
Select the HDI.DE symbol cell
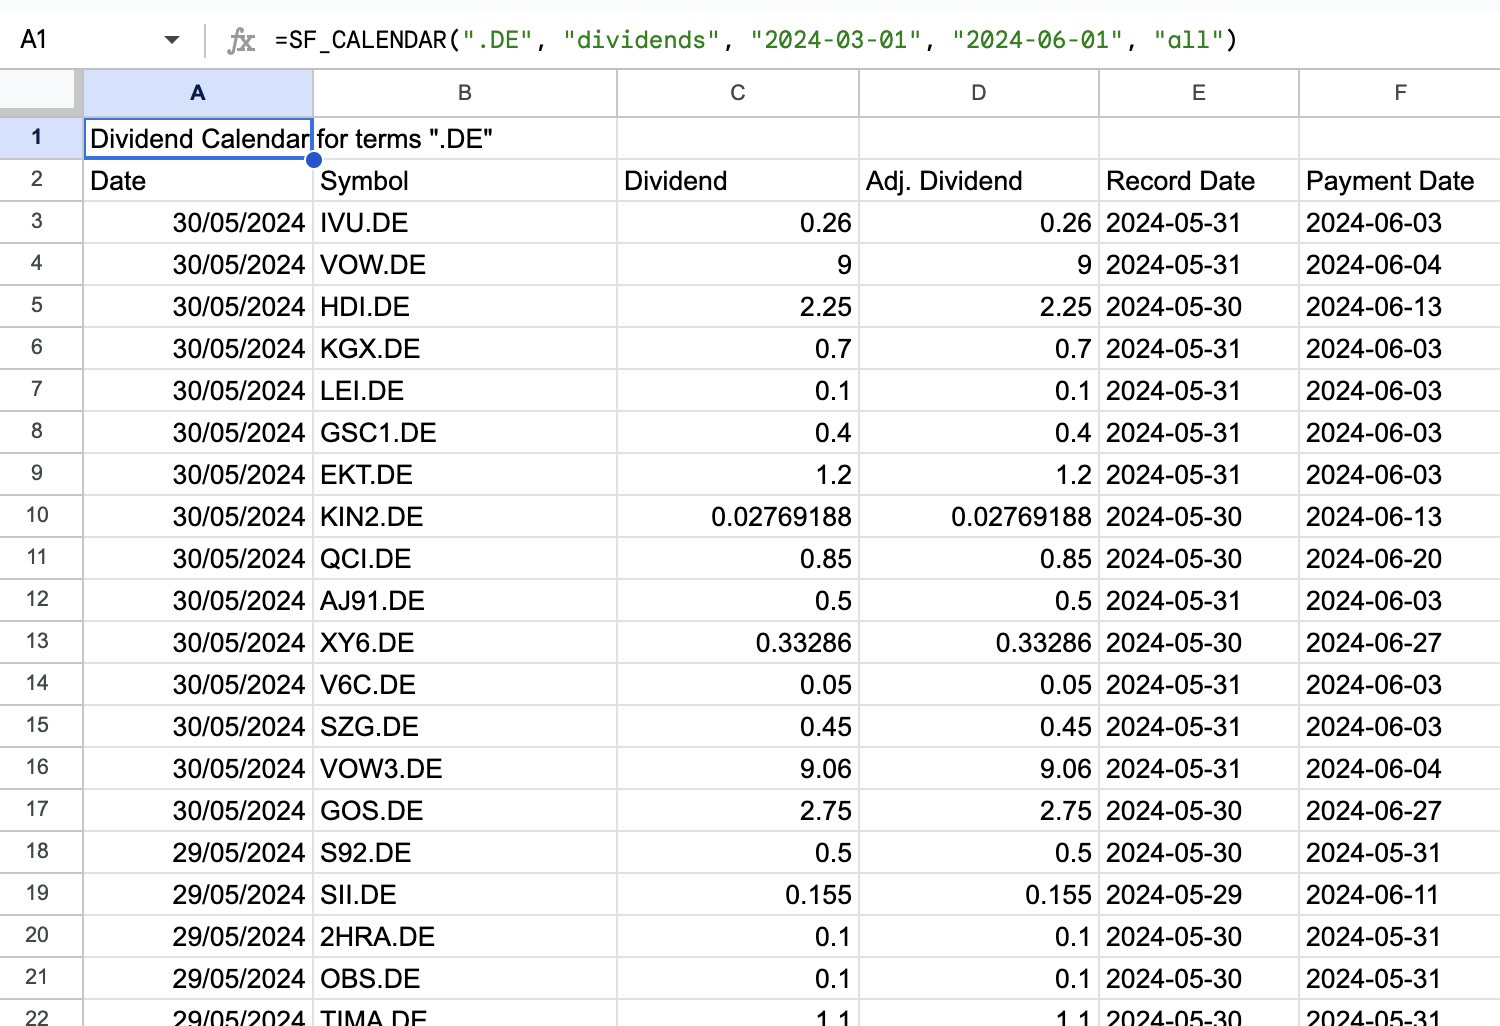(465, 307)
